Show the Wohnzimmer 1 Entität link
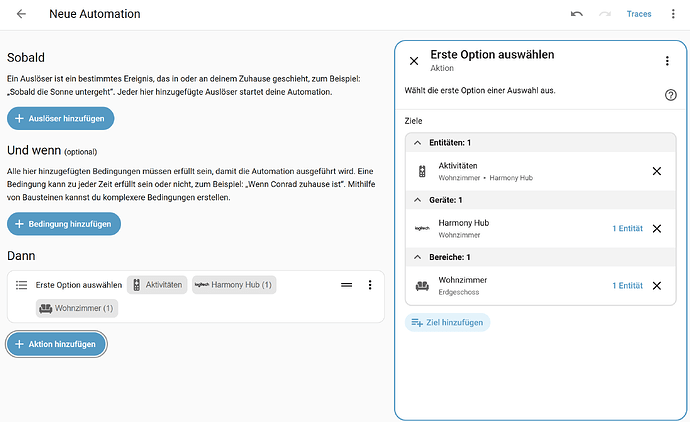This screenshot has width=690, height=422. (x=627, y=286)
